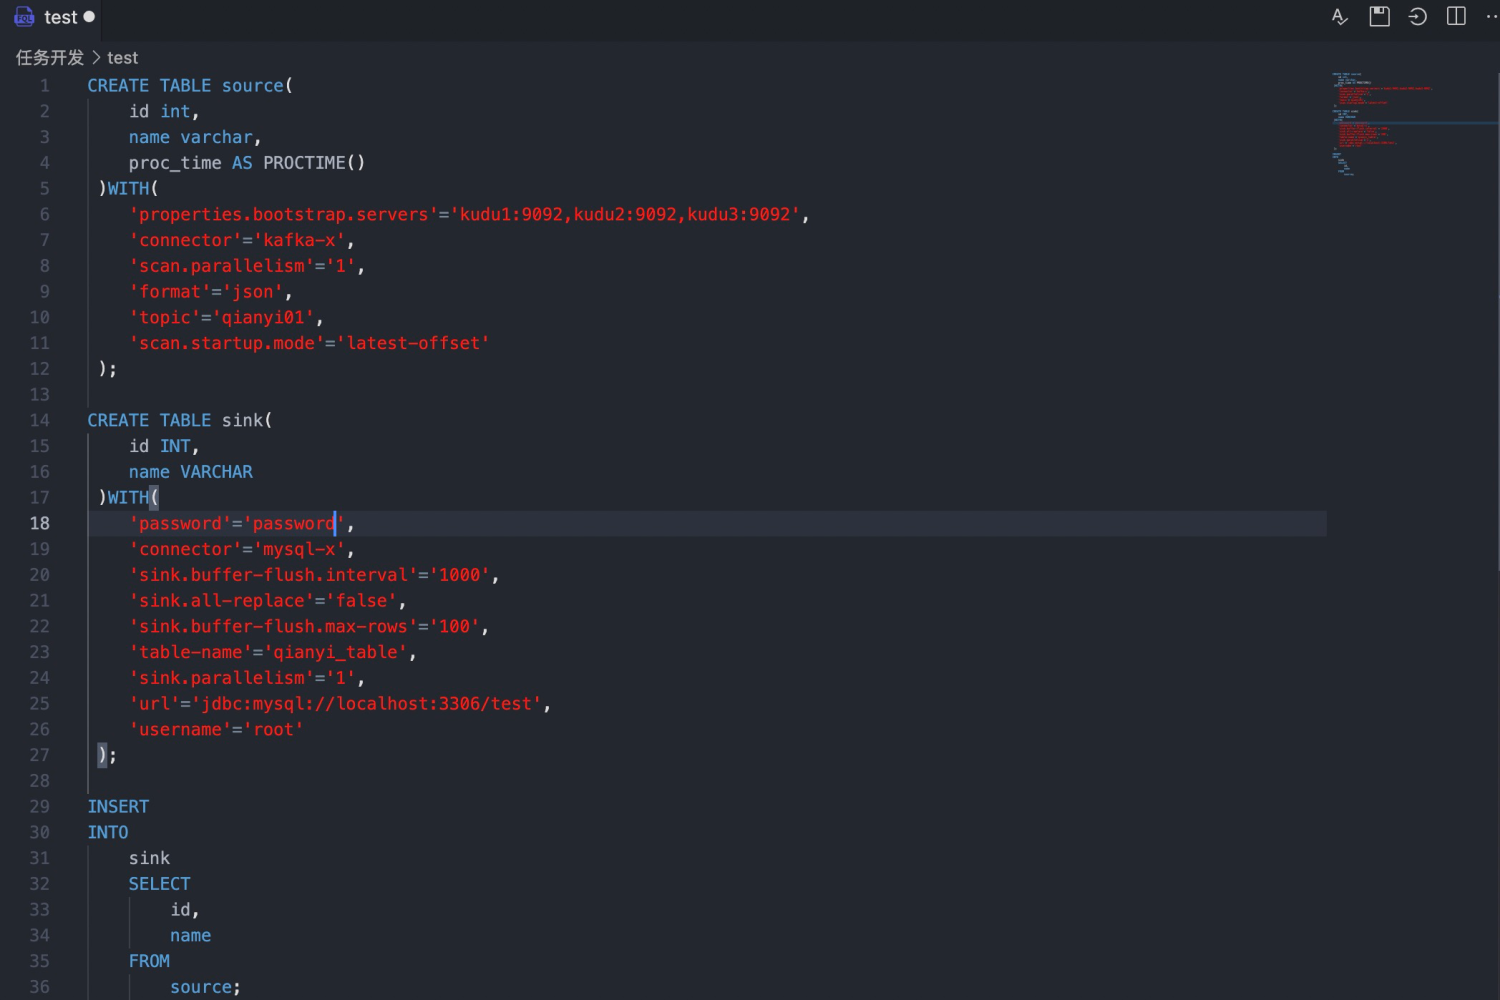
Task: Click the SELECT keyword on line 32
Action: 159,884
